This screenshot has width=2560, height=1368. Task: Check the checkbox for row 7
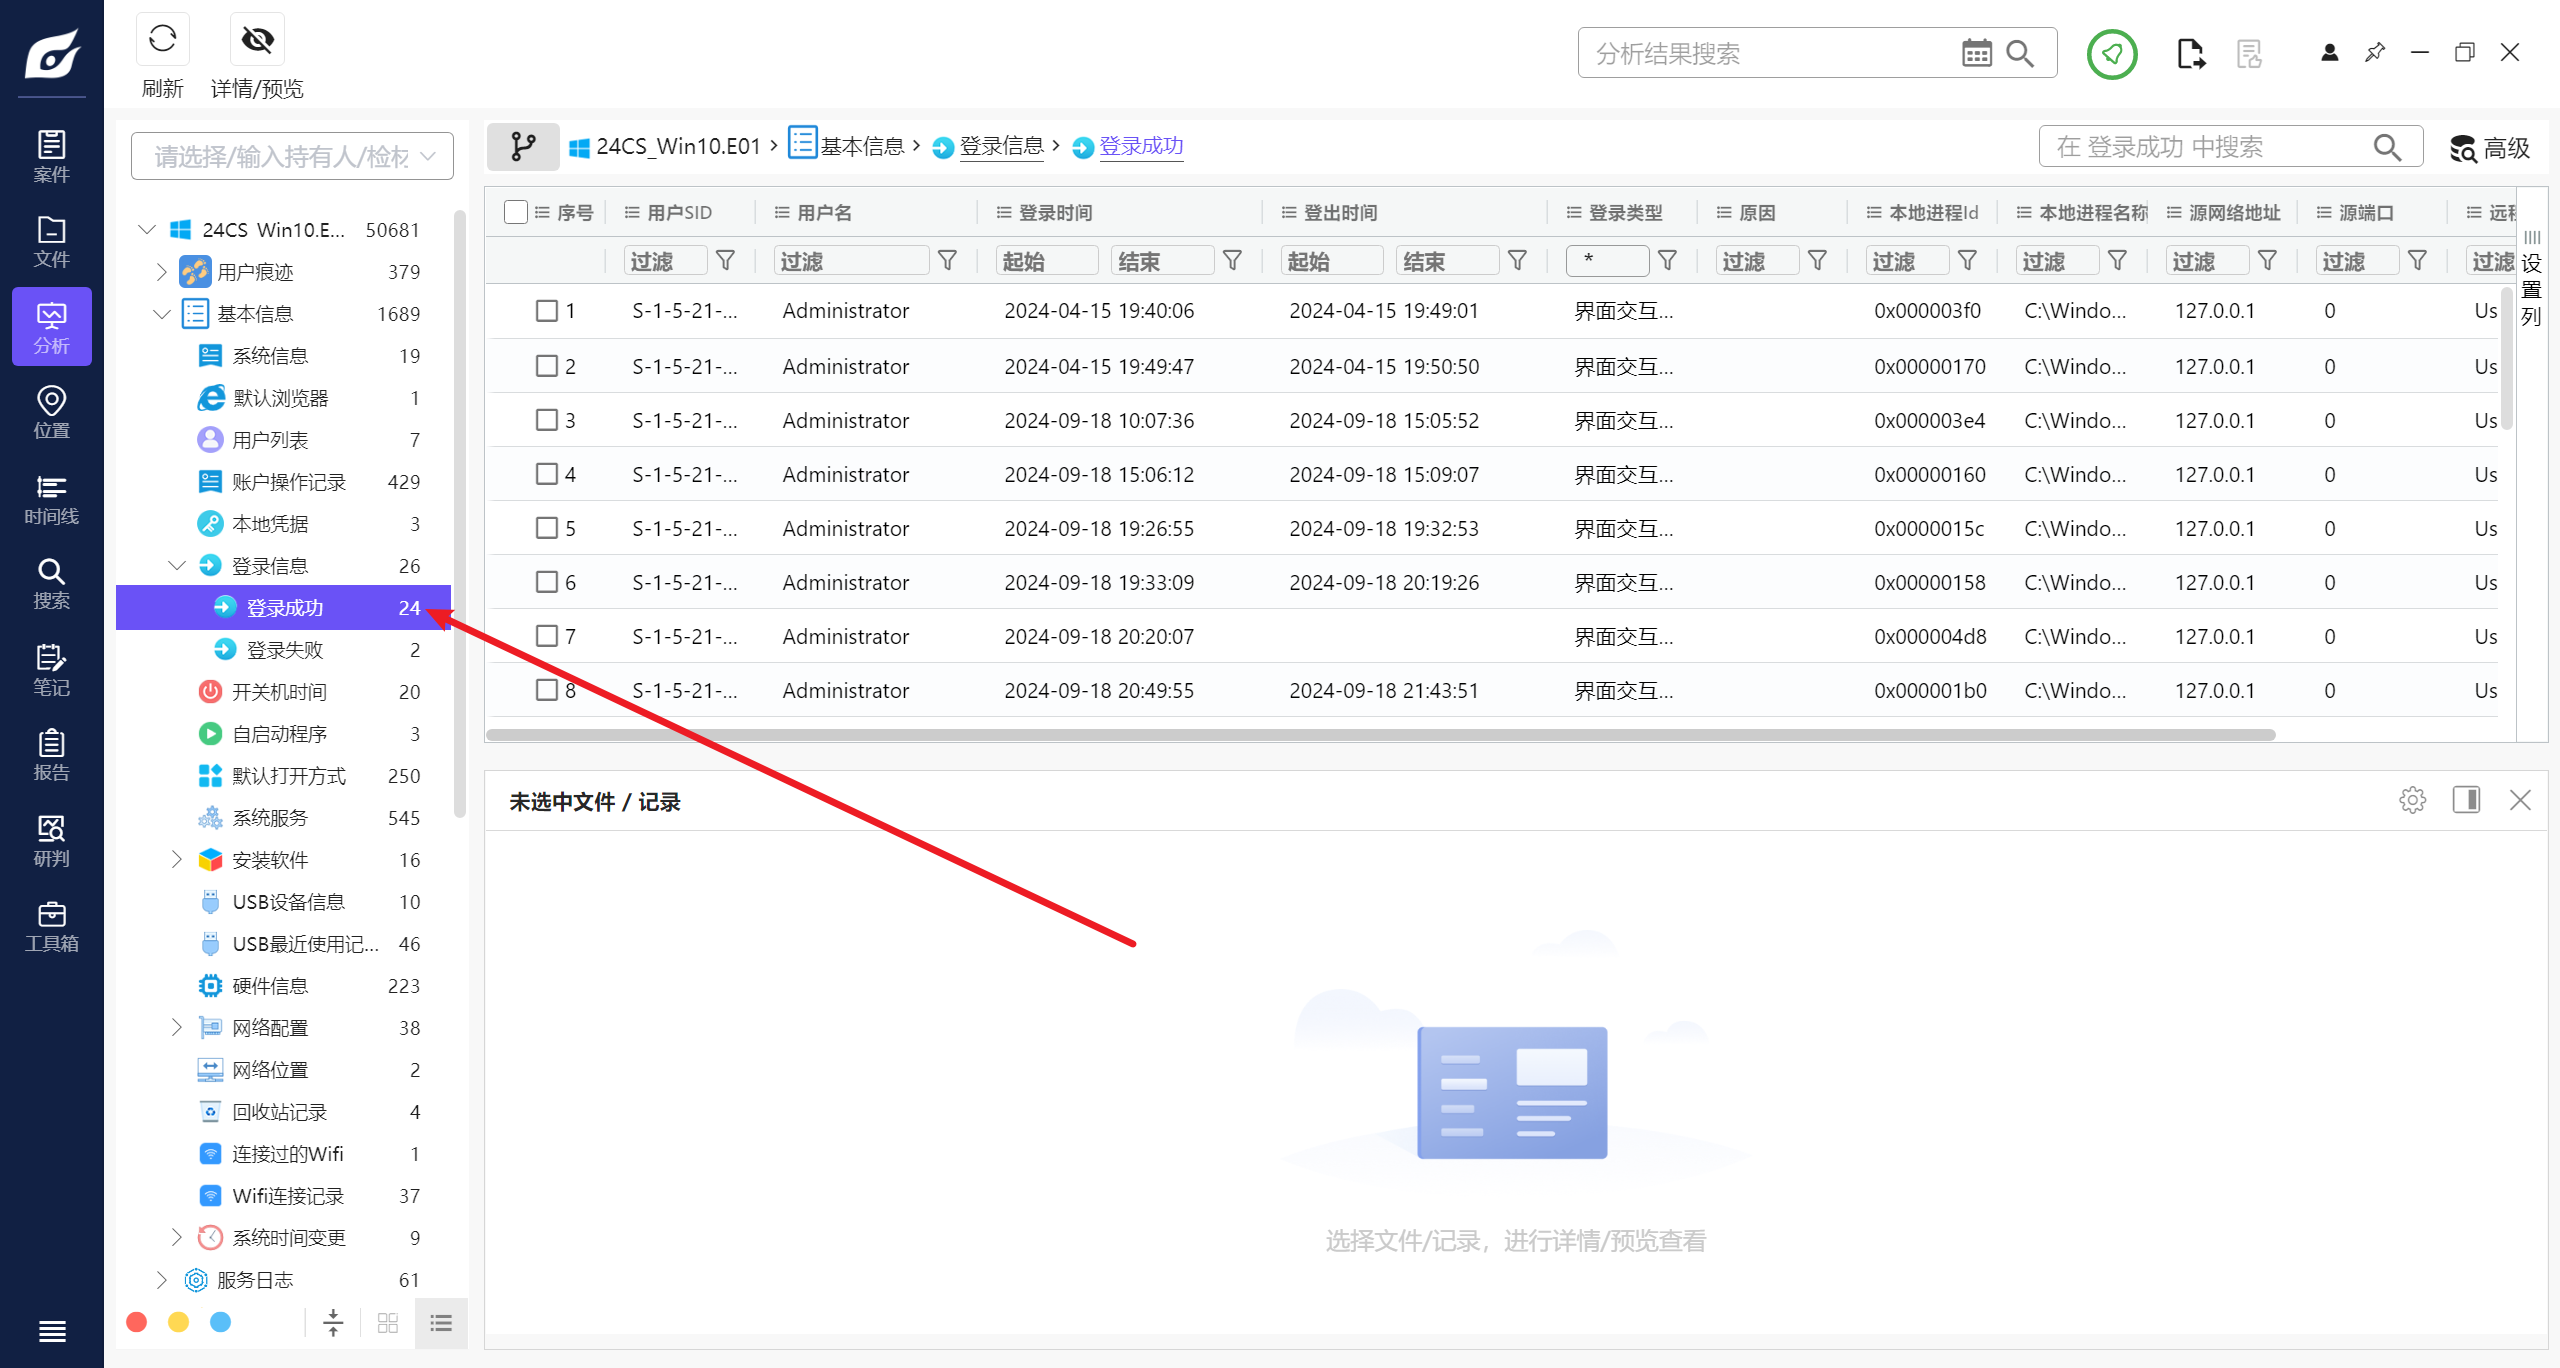(546, 636)
